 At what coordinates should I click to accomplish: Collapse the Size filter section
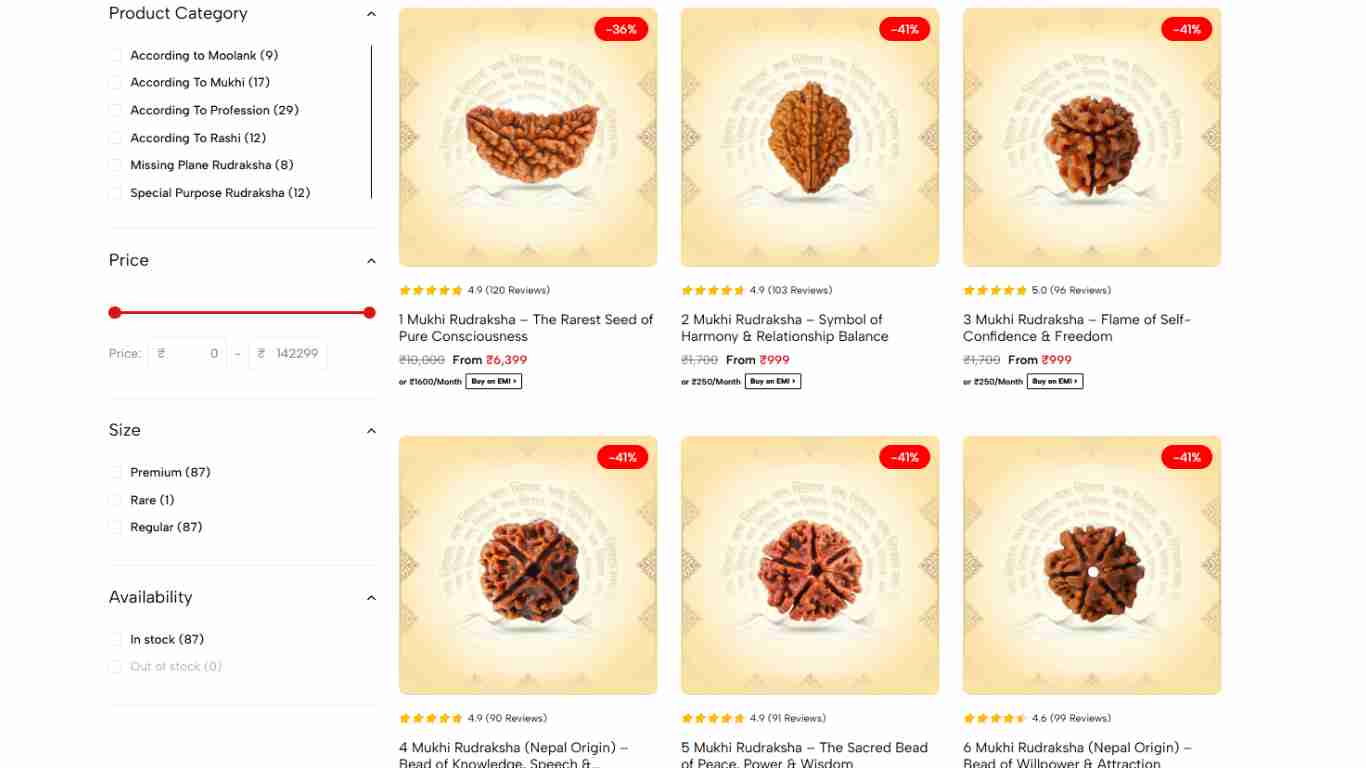371,431
